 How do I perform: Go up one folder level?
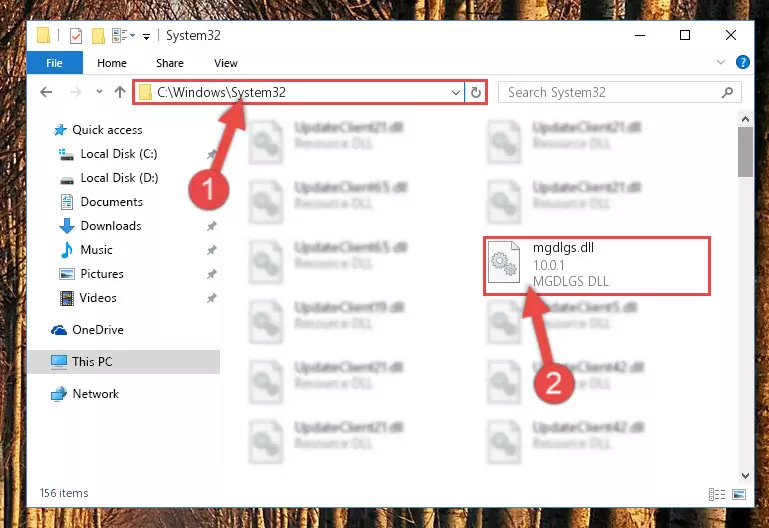(120, 92)
